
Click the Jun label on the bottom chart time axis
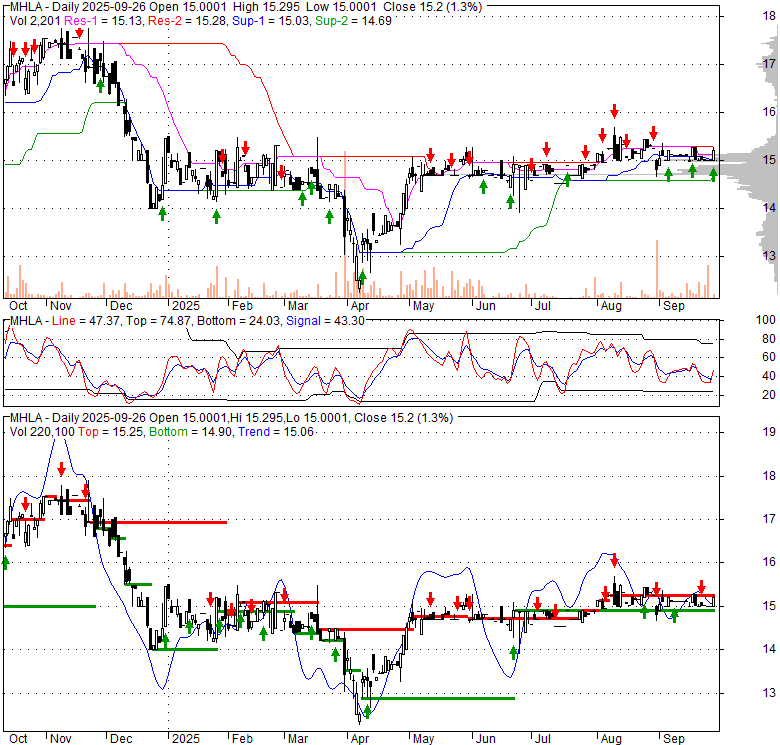[x=486, y=739]
